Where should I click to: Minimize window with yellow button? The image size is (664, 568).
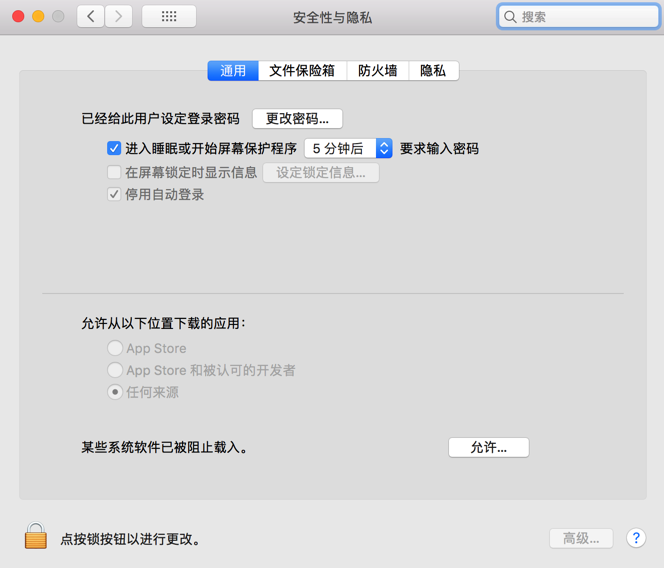coord(38,17)
